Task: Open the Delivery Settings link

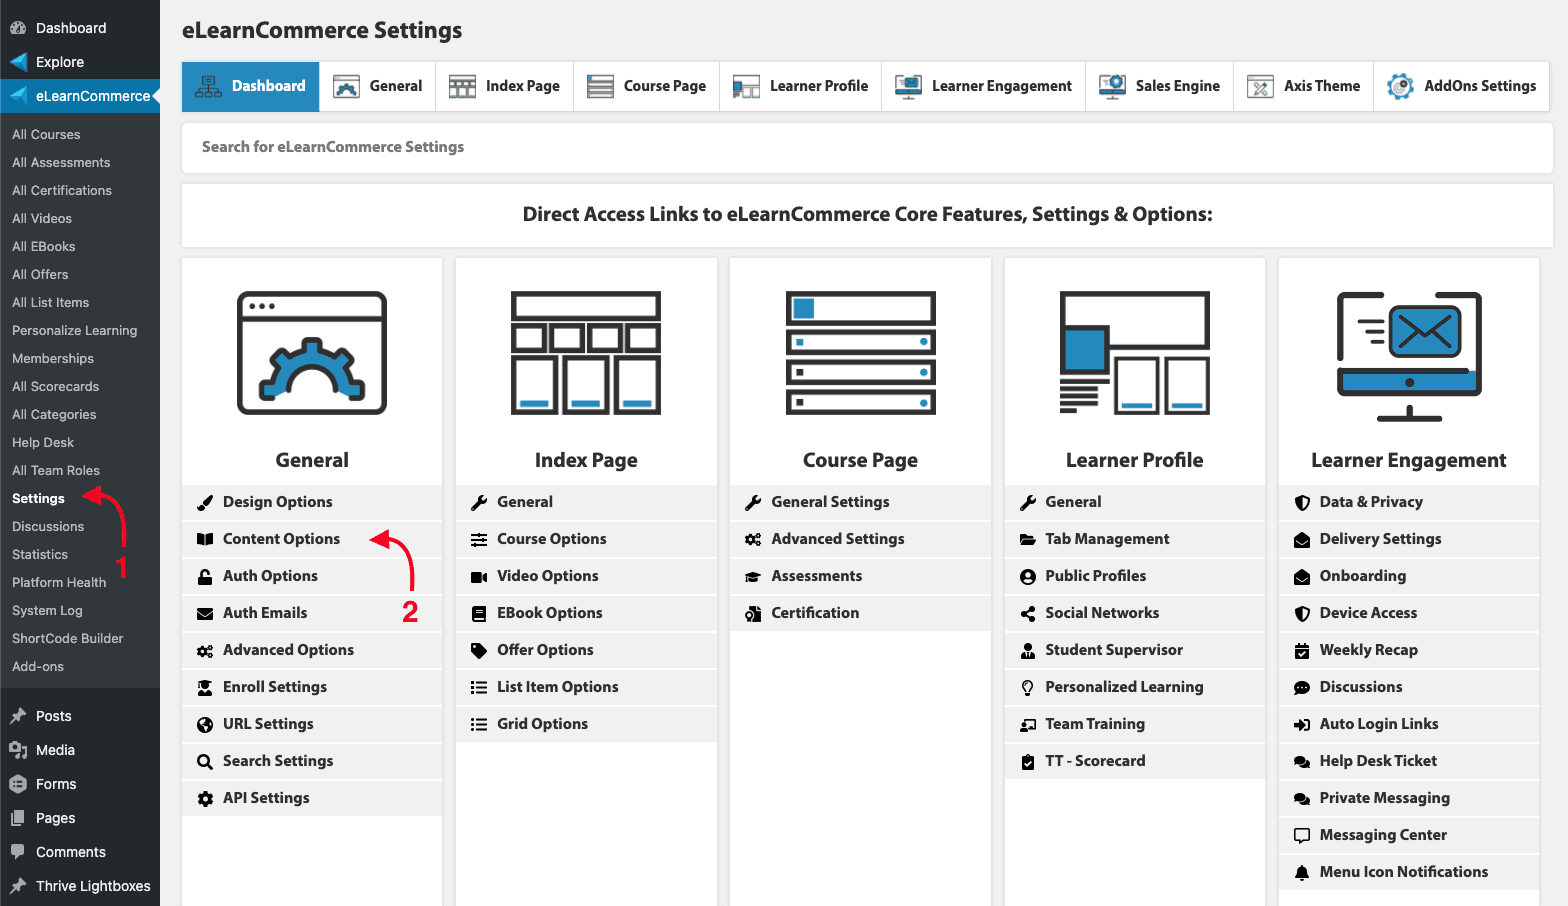Action: point(1381,539)
